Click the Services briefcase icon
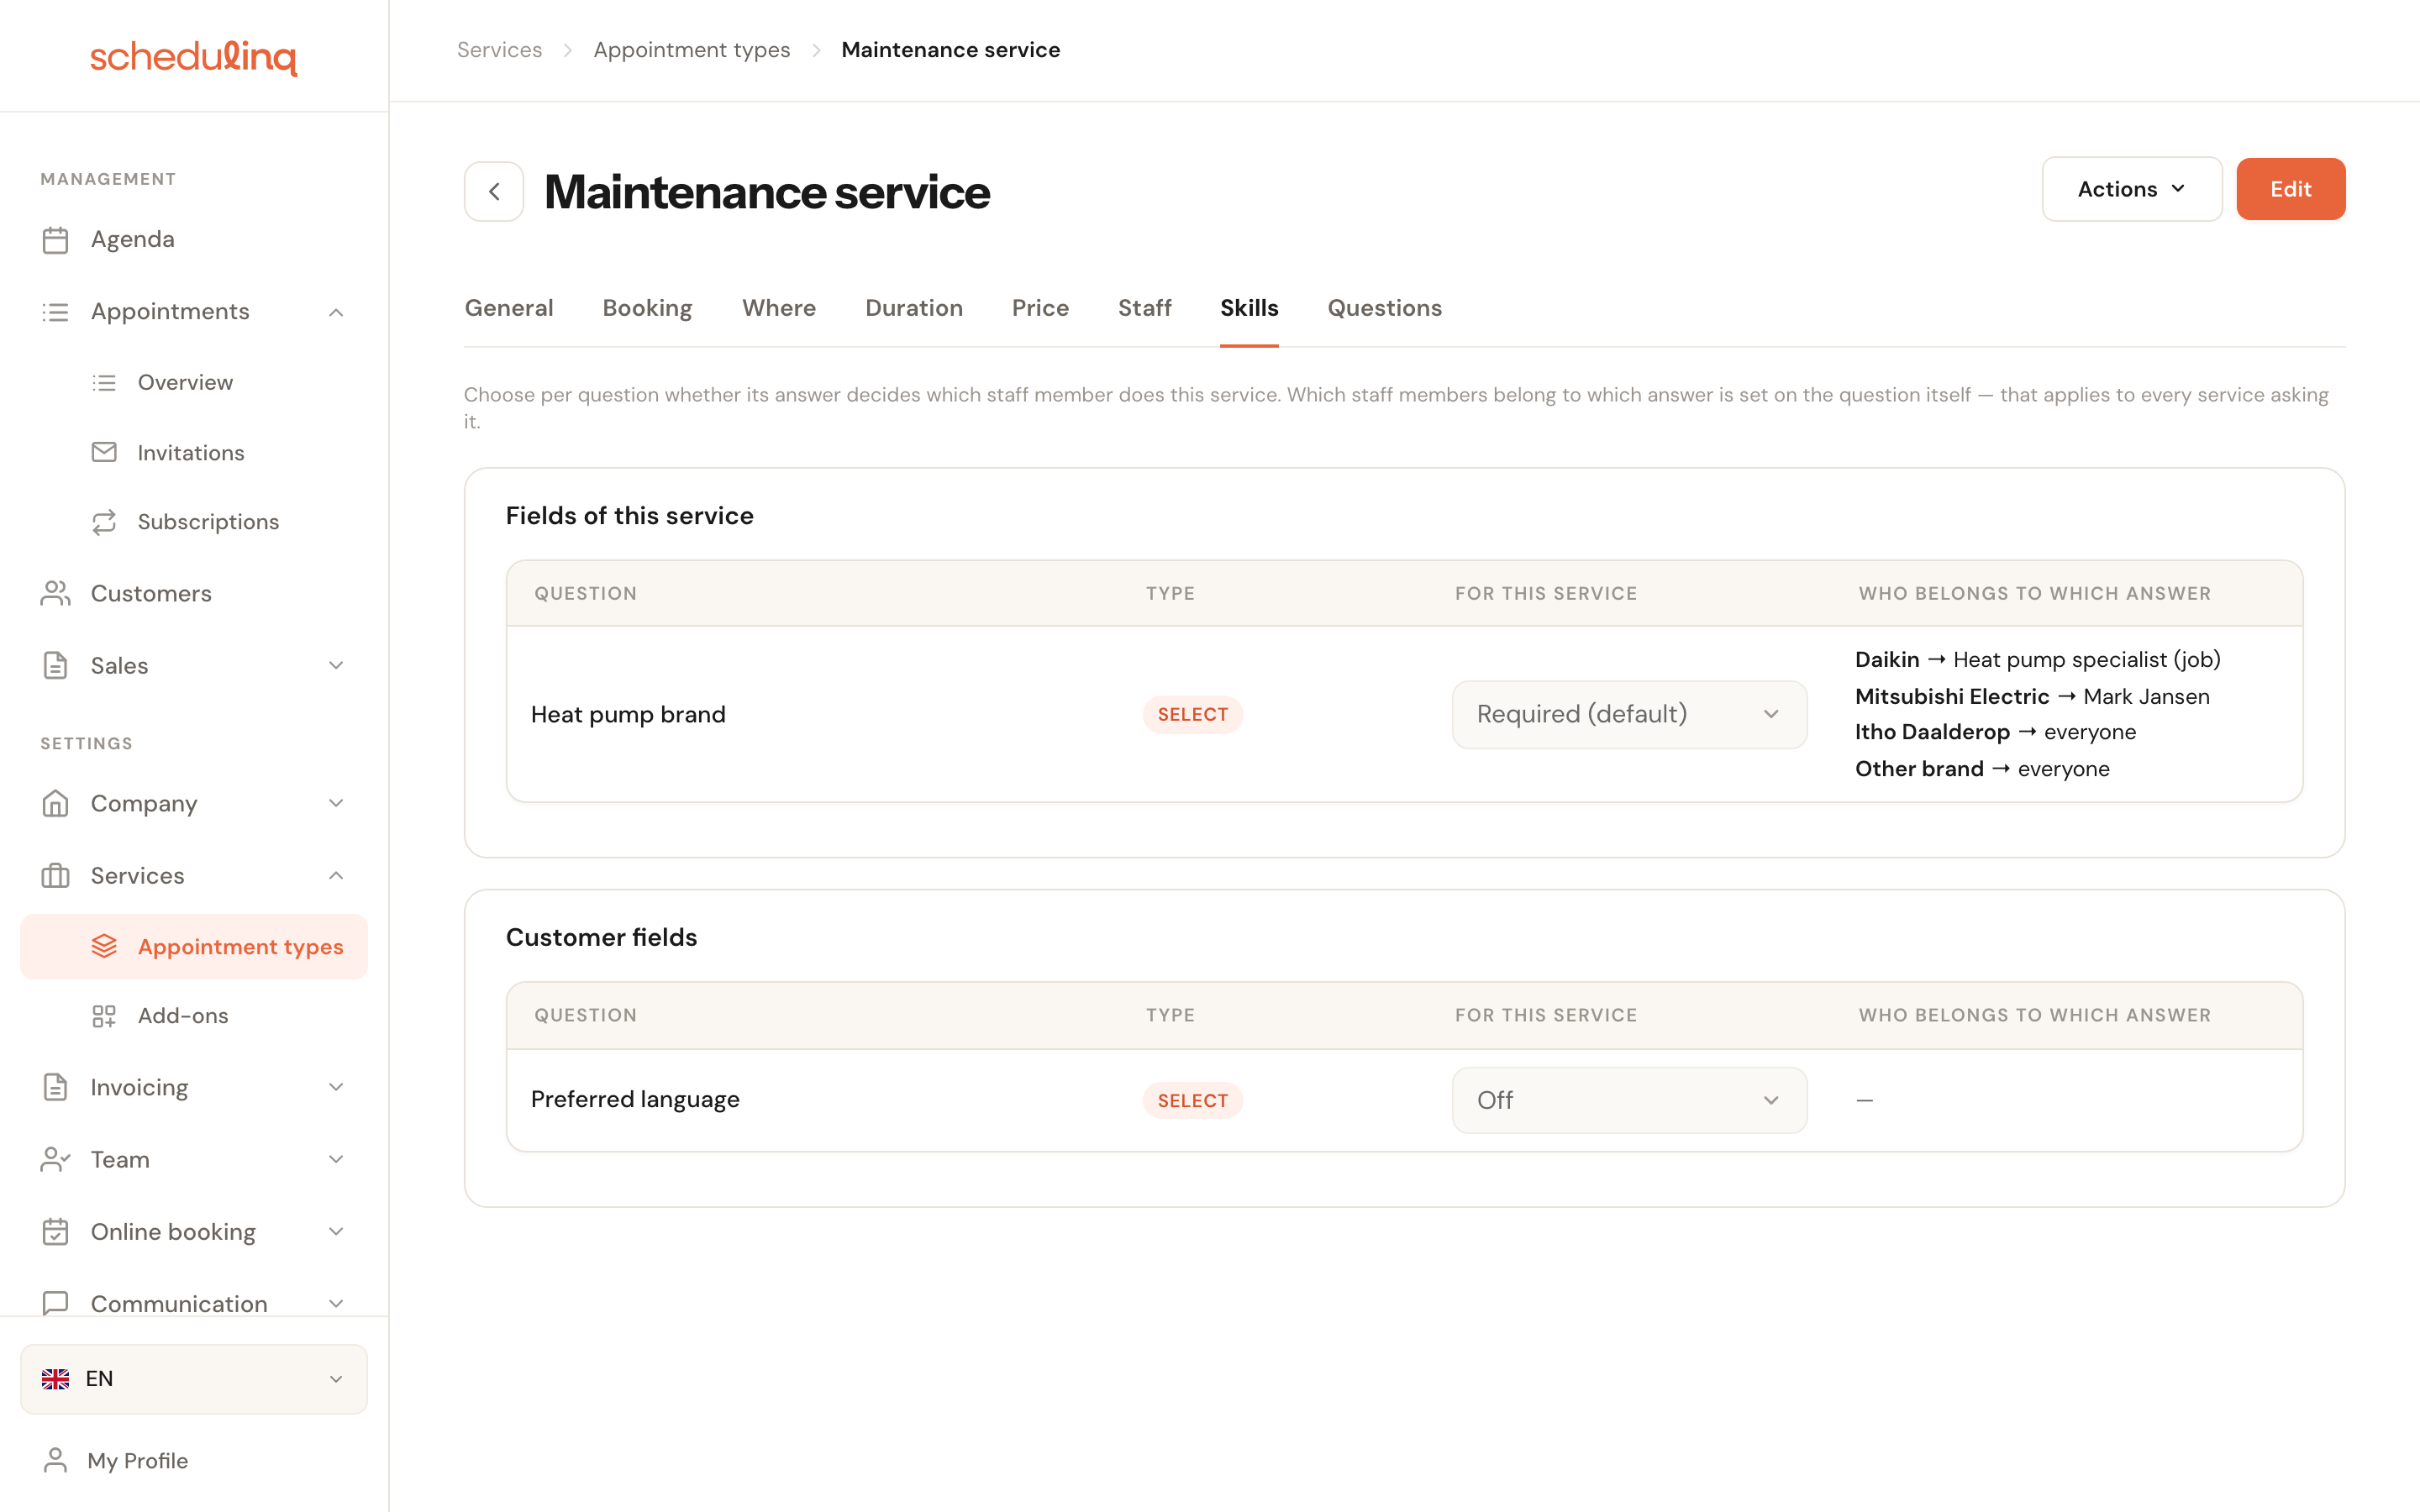 (x=55, y=876)
